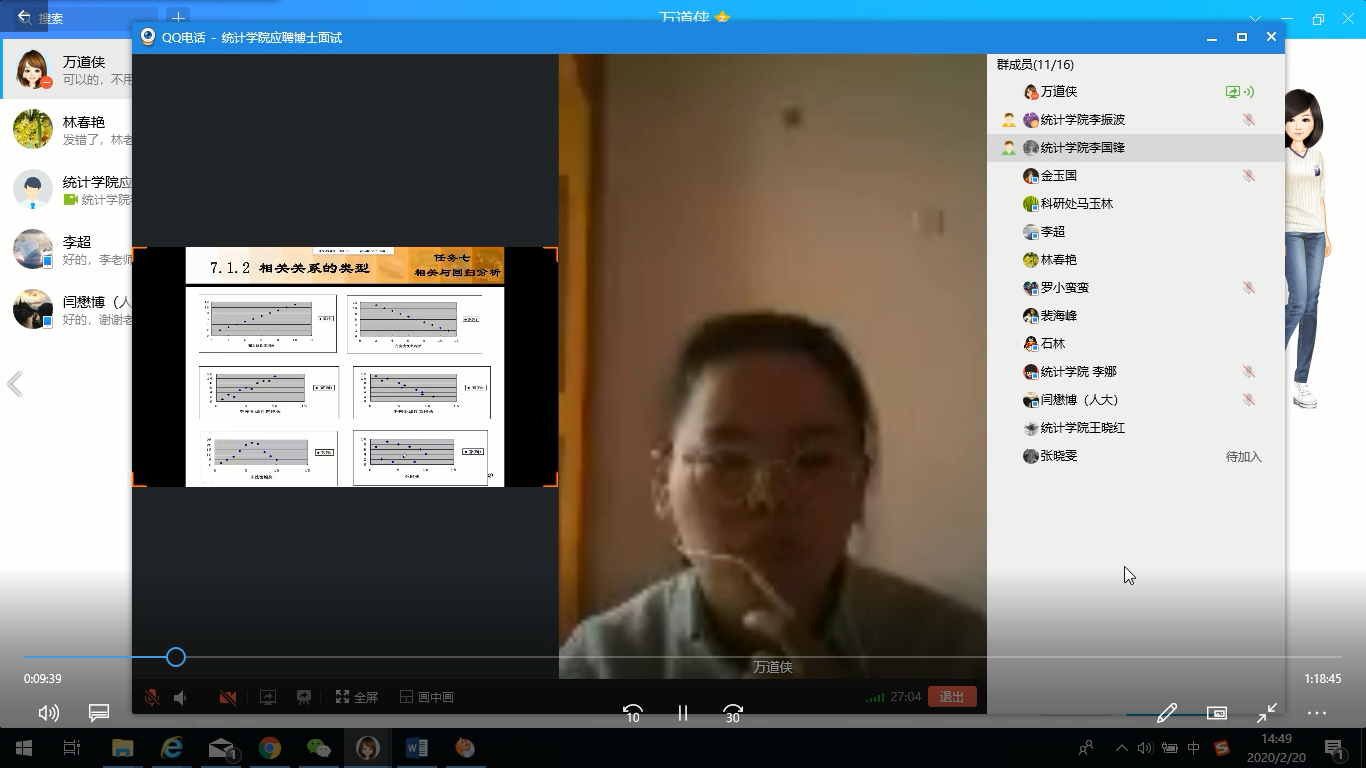This screenshot has width=1366, height=768.
Task: Exit full screen using shrink arrows icon
Action: coord(1267,713)
